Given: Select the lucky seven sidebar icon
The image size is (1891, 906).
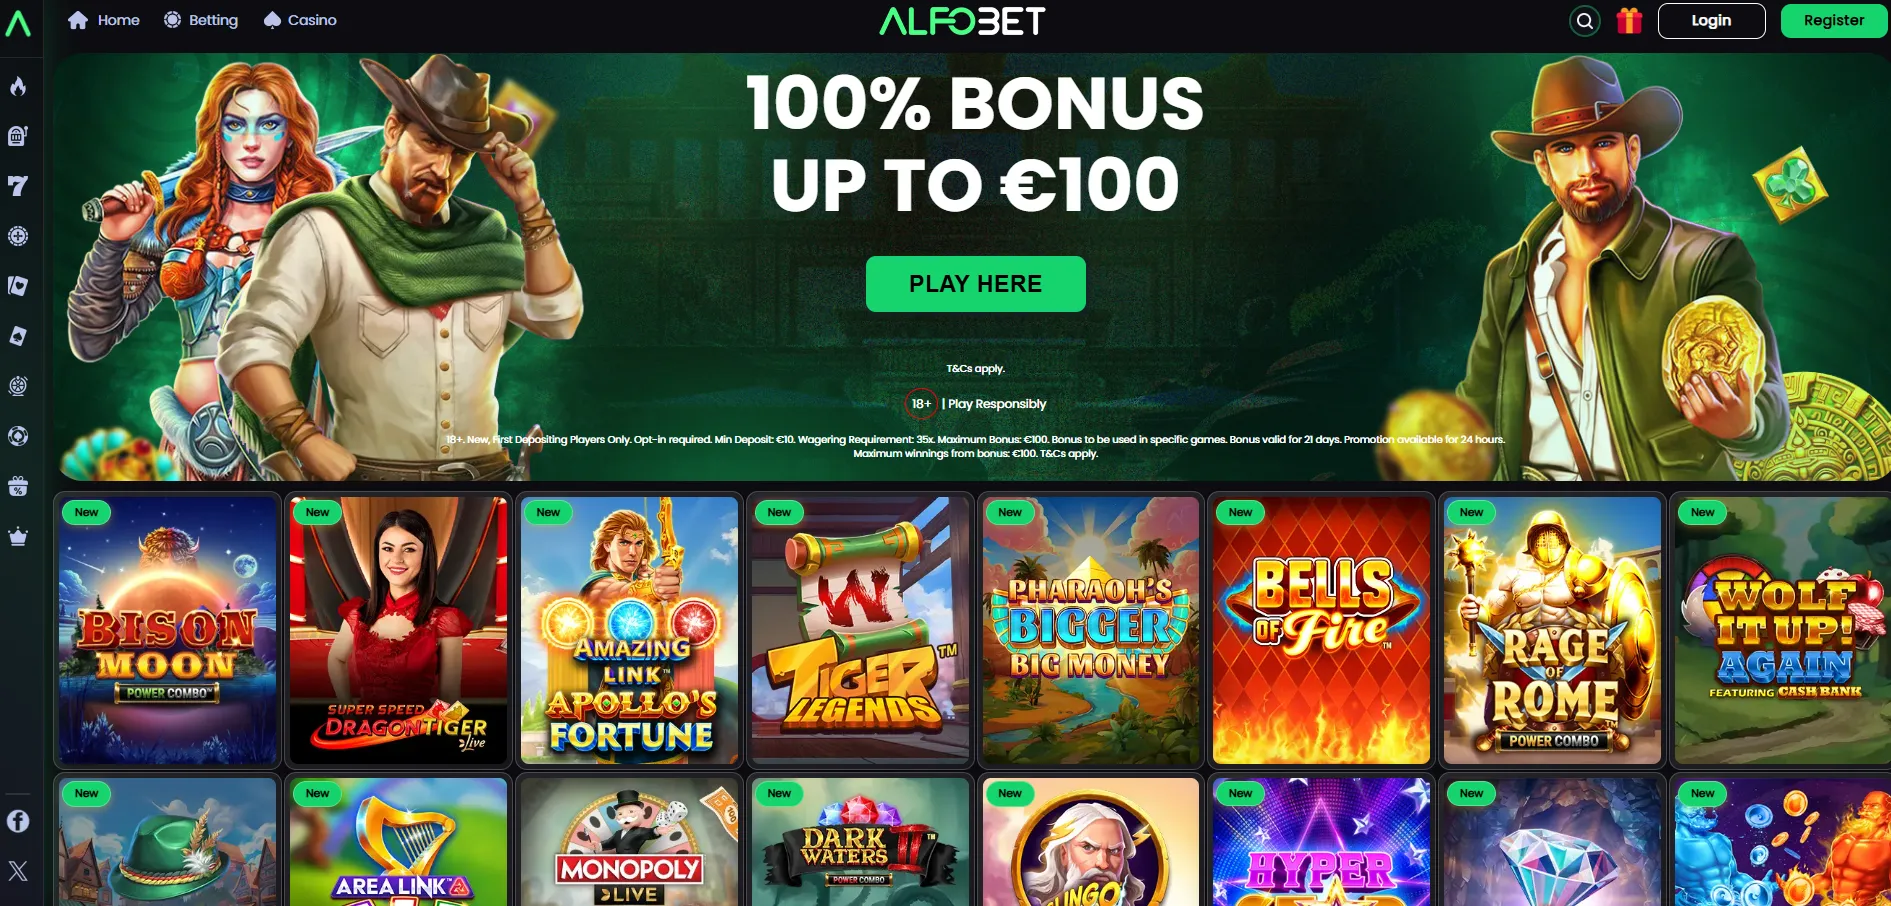Looking at the screenshot, I should (18, 186).
